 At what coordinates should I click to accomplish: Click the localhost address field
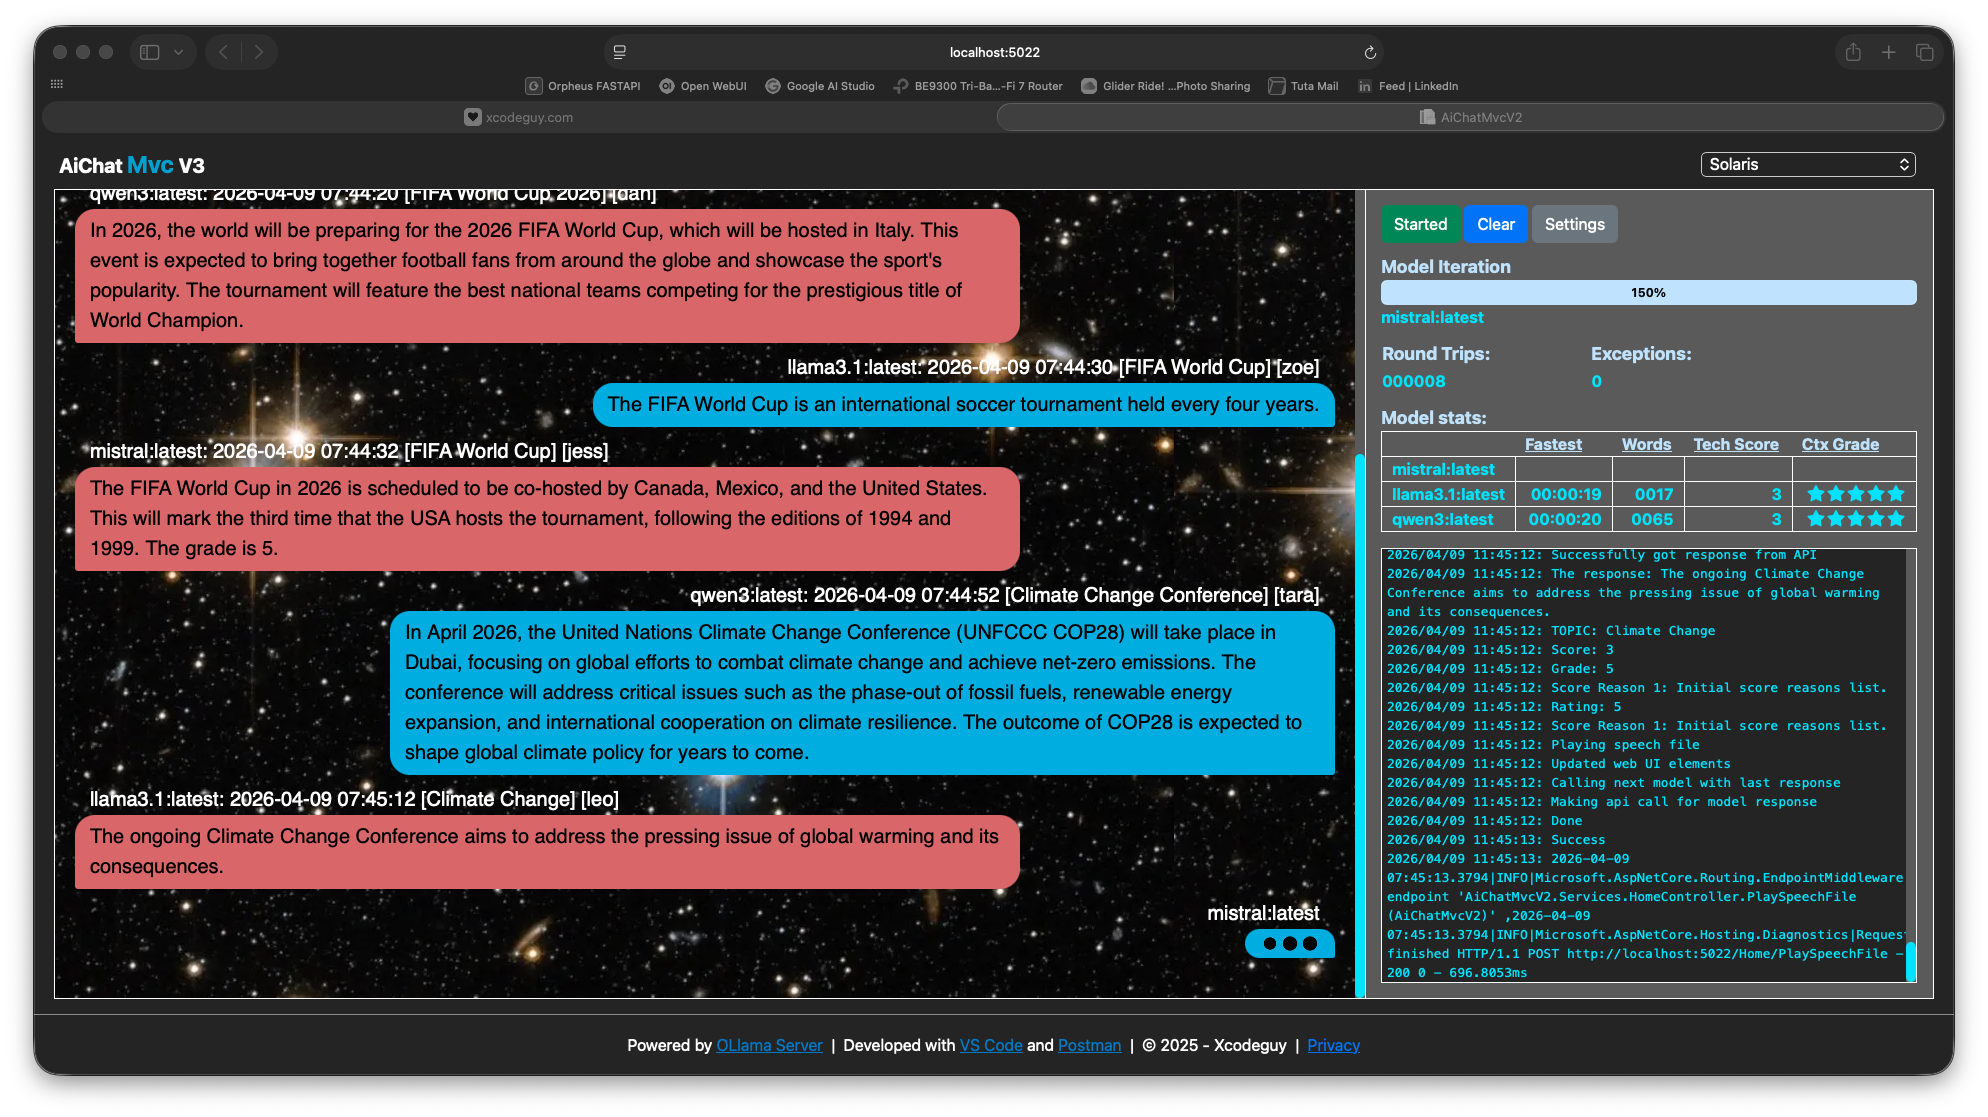click(994, 52)
